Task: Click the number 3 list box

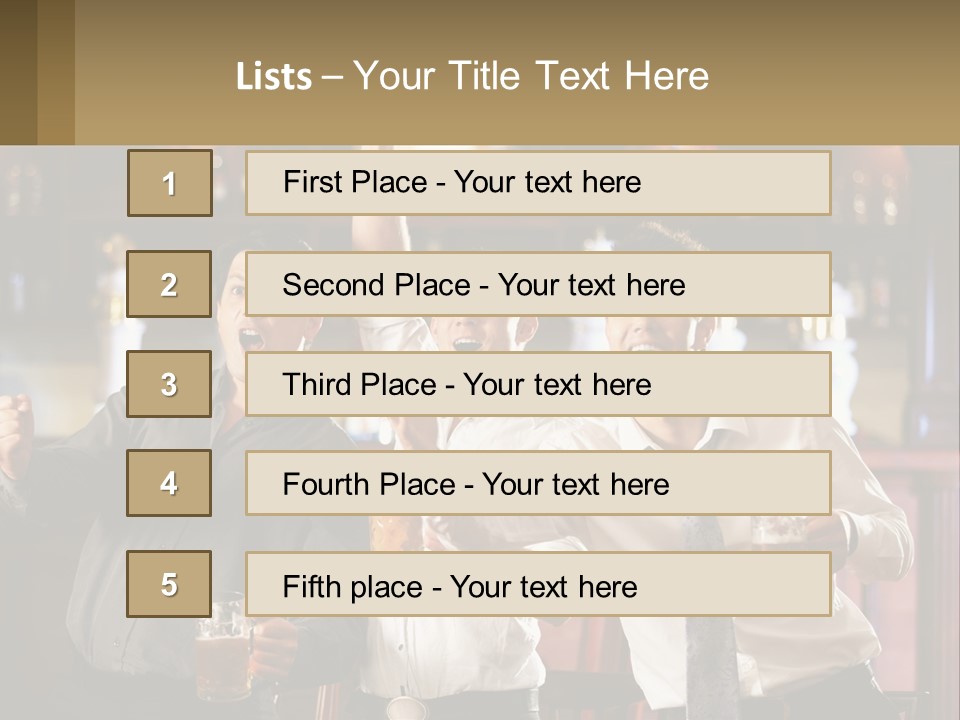Action: (x=169, y=384)
